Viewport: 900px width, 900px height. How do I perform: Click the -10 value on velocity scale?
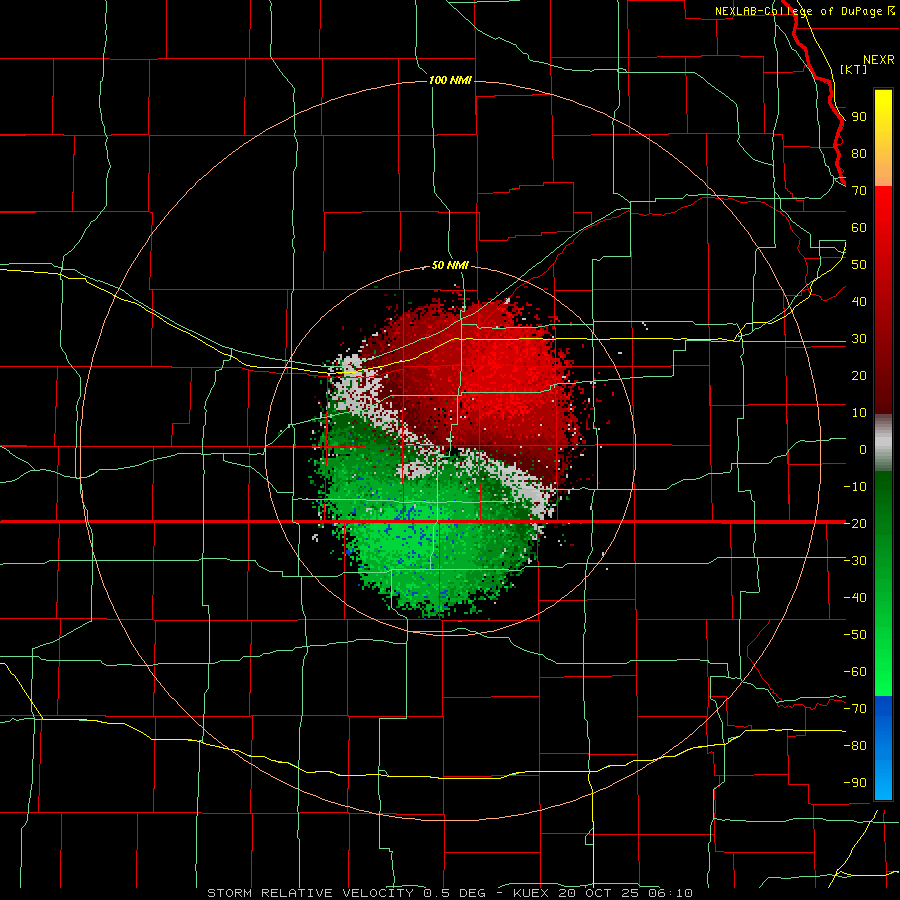(855, 487)
